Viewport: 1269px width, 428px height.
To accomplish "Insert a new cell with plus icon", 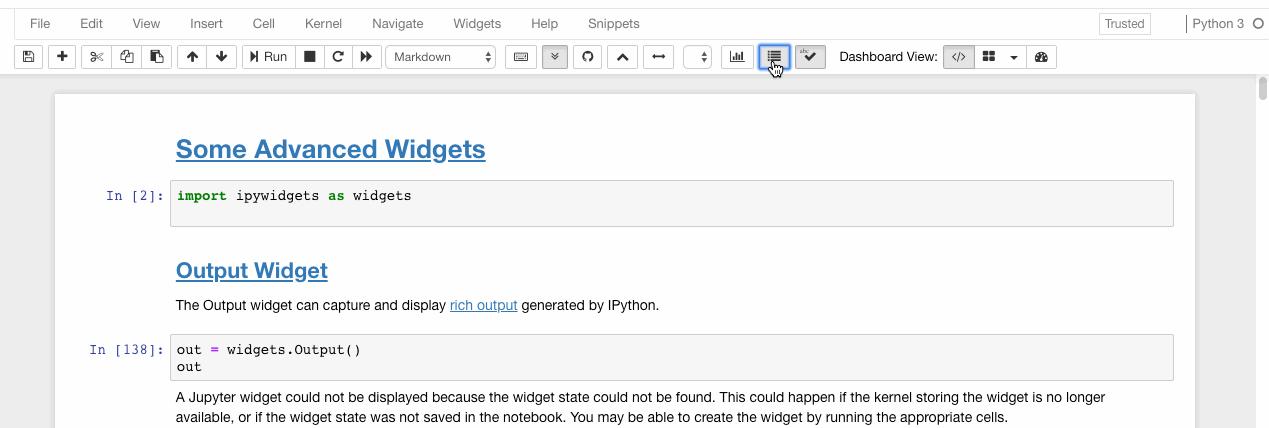I will click(62, 57).
